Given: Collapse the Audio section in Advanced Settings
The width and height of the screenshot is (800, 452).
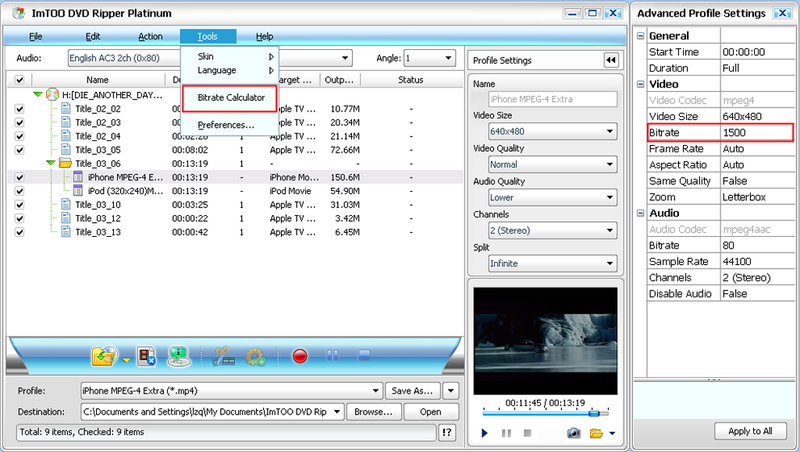Looking at the screenshot, I should click(640, 213).
